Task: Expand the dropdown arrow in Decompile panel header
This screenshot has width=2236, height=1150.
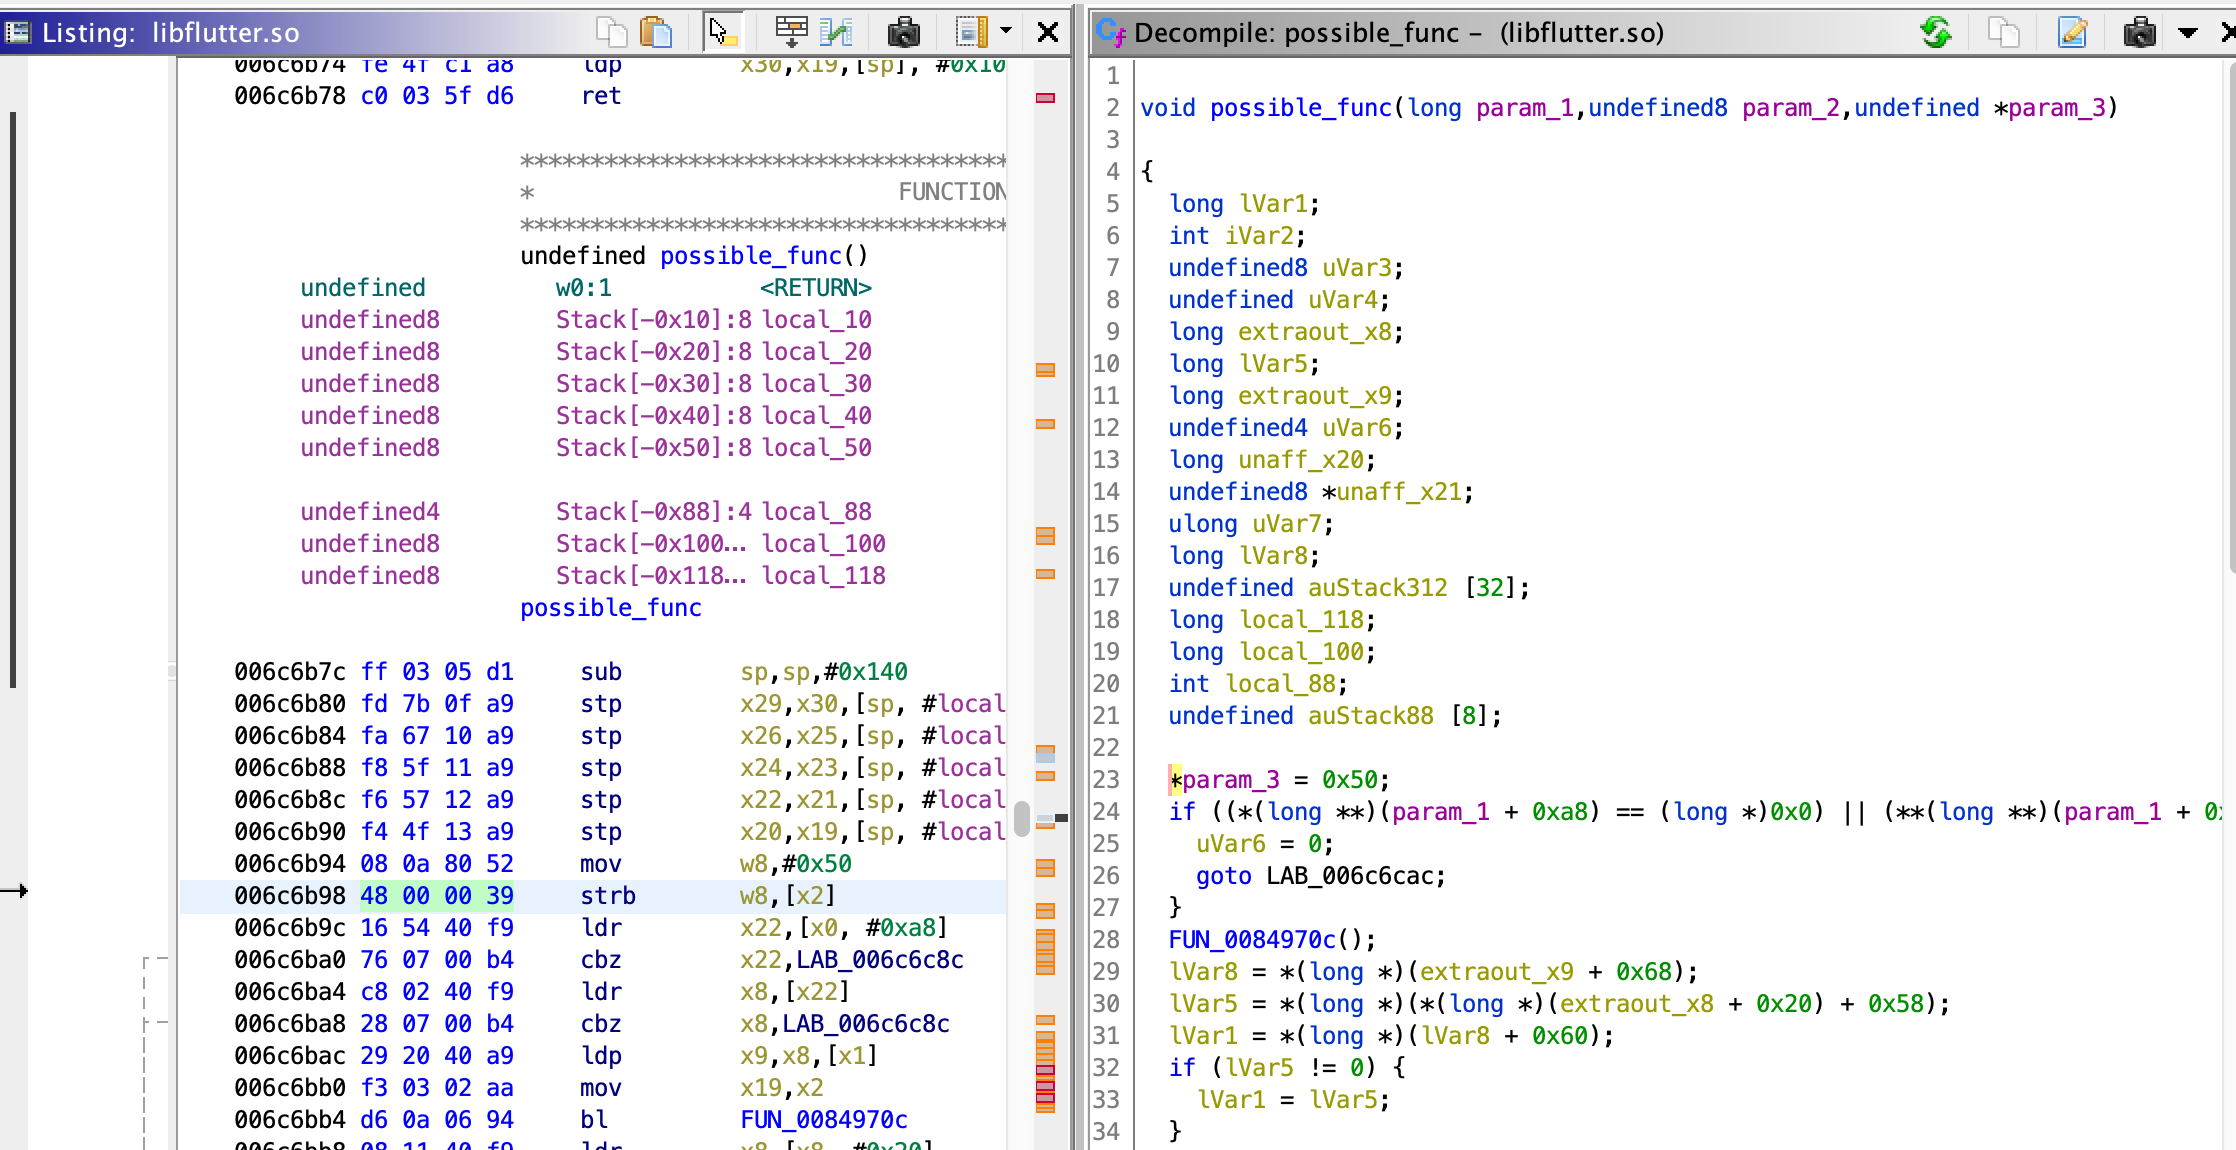Action: coord(2185,31)
